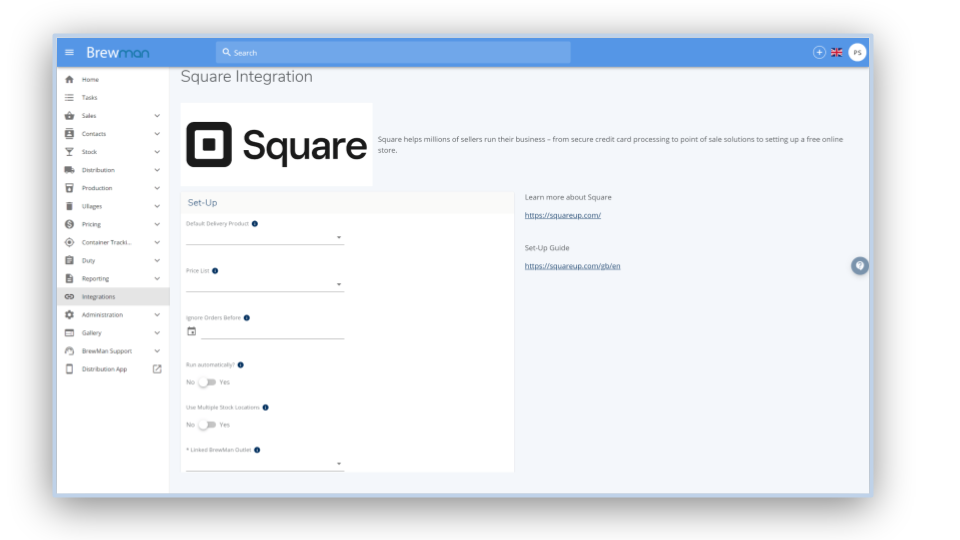The height and width of the screenshot is (540, 960).
Task: Click the Home sidebar icon
Action: 69,80
